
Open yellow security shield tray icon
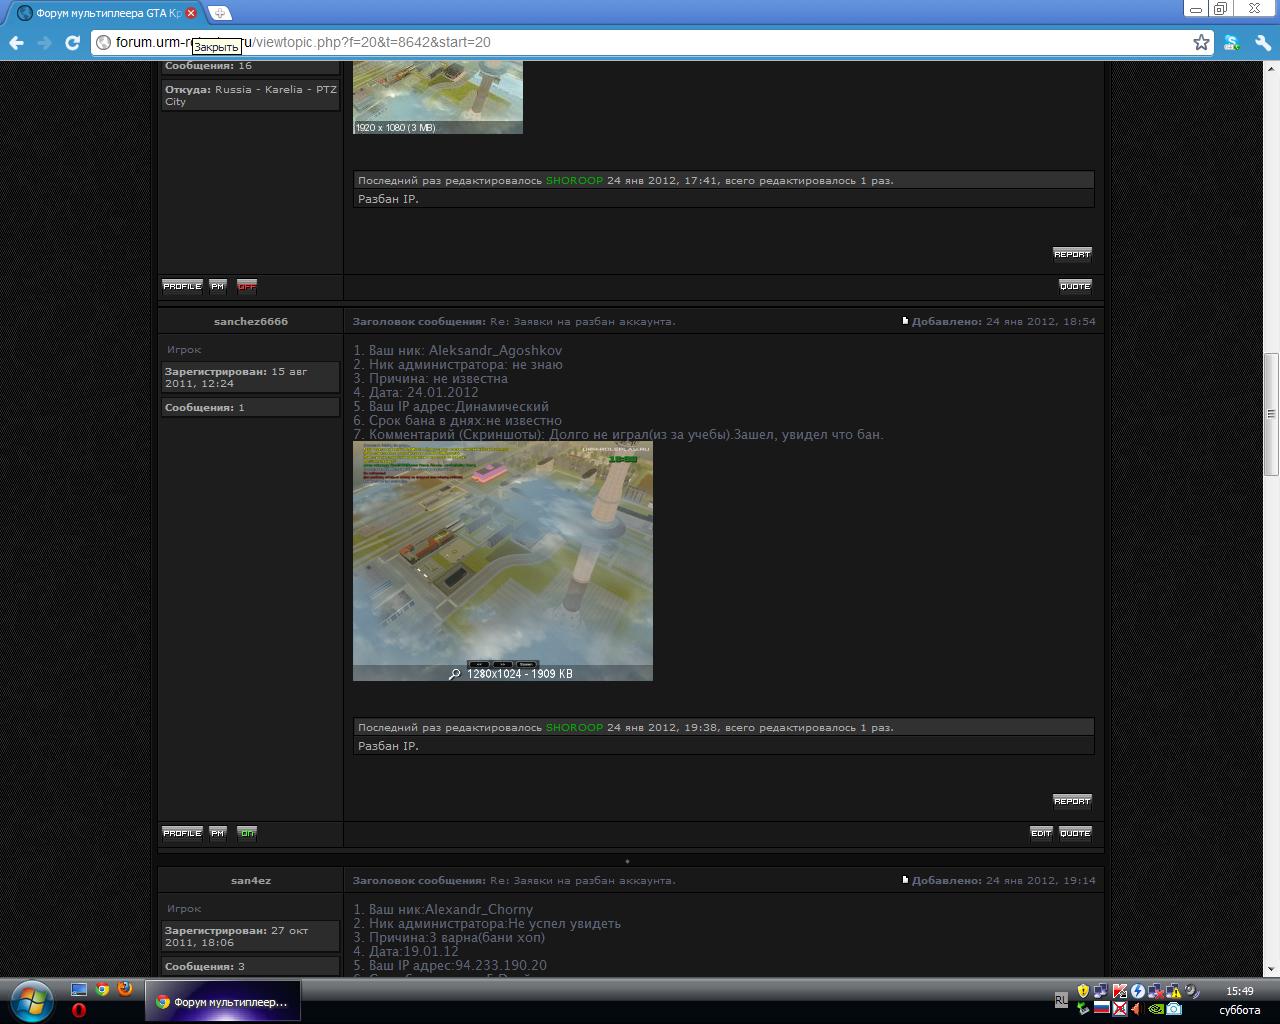[x=1083, y=991]
